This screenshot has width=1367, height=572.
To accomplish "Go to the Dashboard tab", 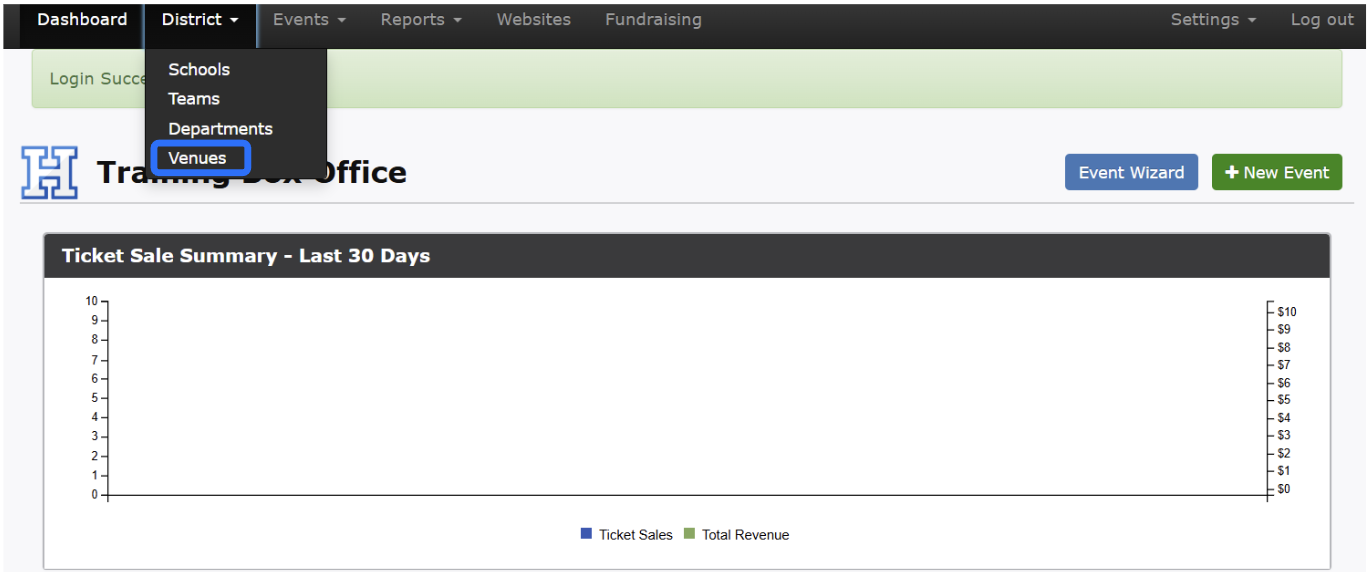I will coord(82,20).
